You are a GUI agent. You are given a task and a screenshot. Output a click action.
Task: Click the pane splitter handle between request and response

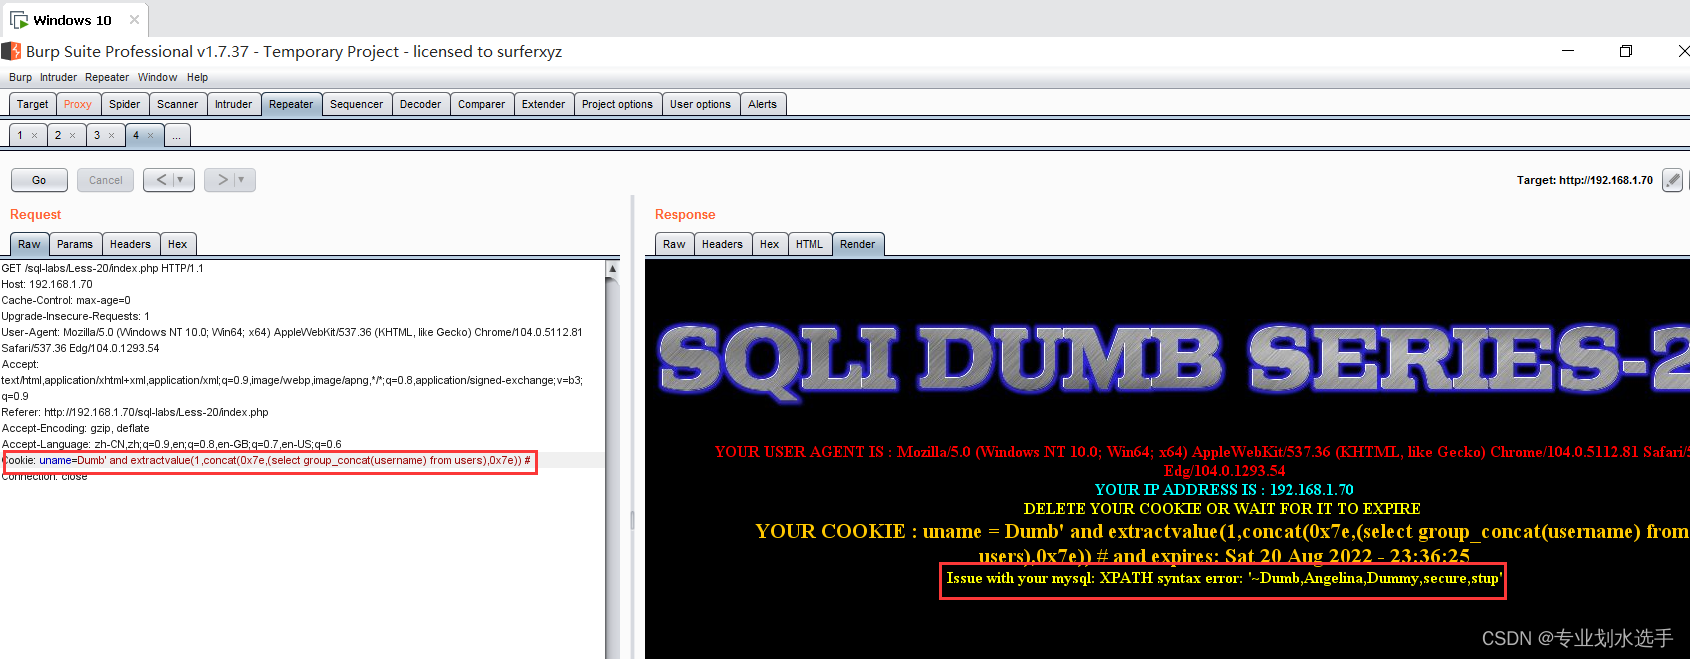click(x=632, y=520)
